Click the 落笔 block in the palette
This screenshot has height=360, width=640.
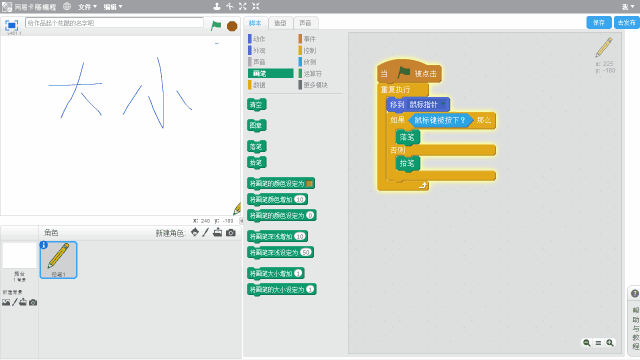(x=257, y=146)
